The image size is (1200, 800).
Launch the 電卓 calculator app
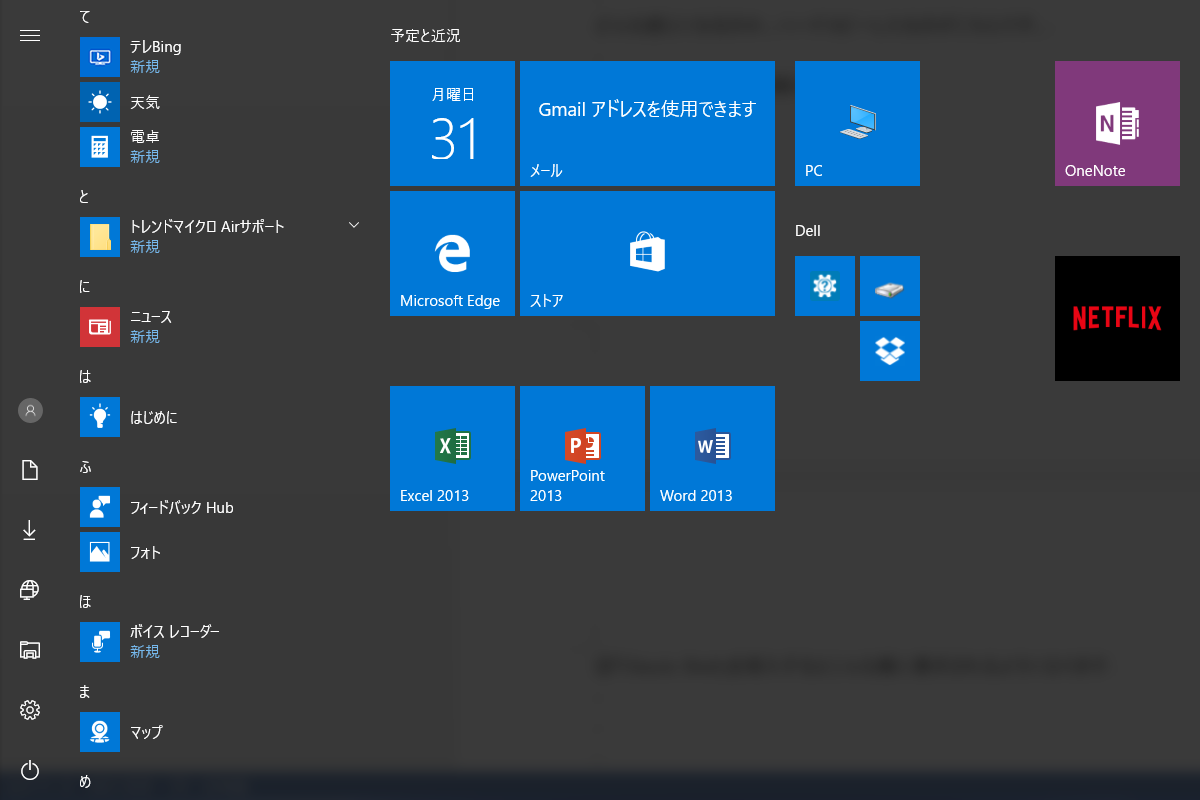coord(220,147)
